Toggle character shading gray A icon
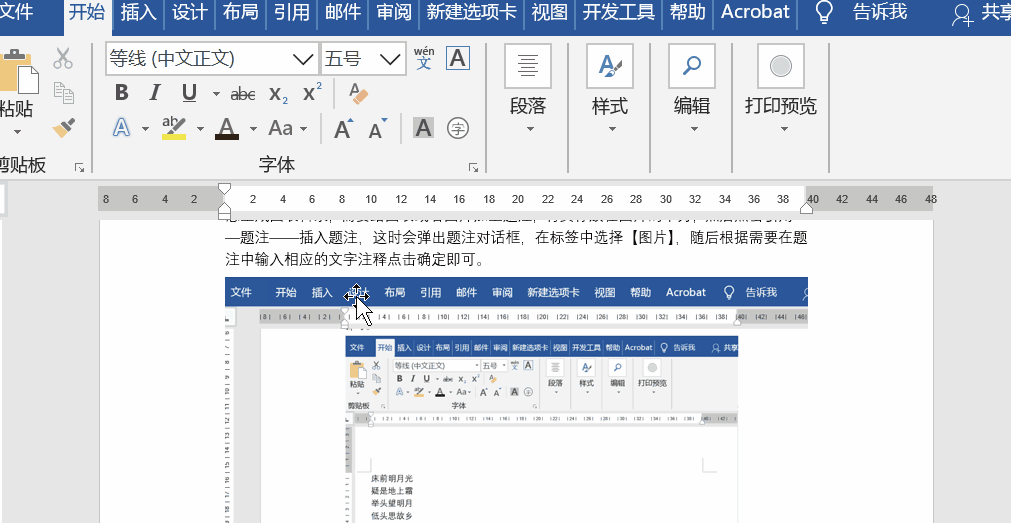The image size is (1011, 523). [423, 128]
